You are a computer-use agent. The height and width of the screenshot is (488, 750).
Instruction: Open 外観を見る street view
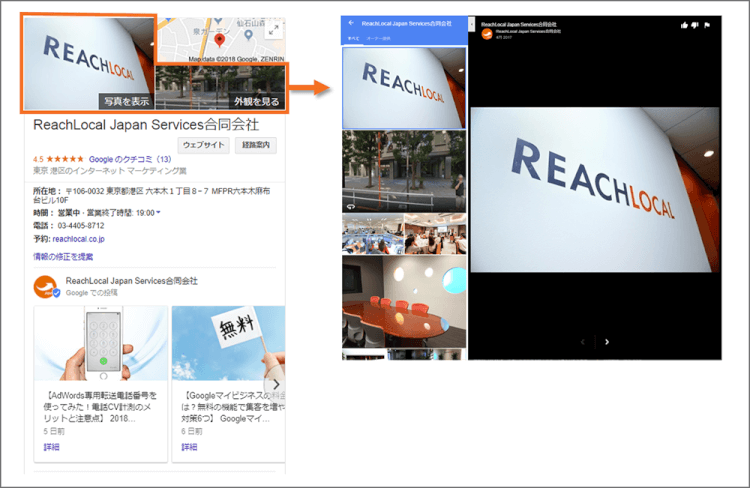256,101
